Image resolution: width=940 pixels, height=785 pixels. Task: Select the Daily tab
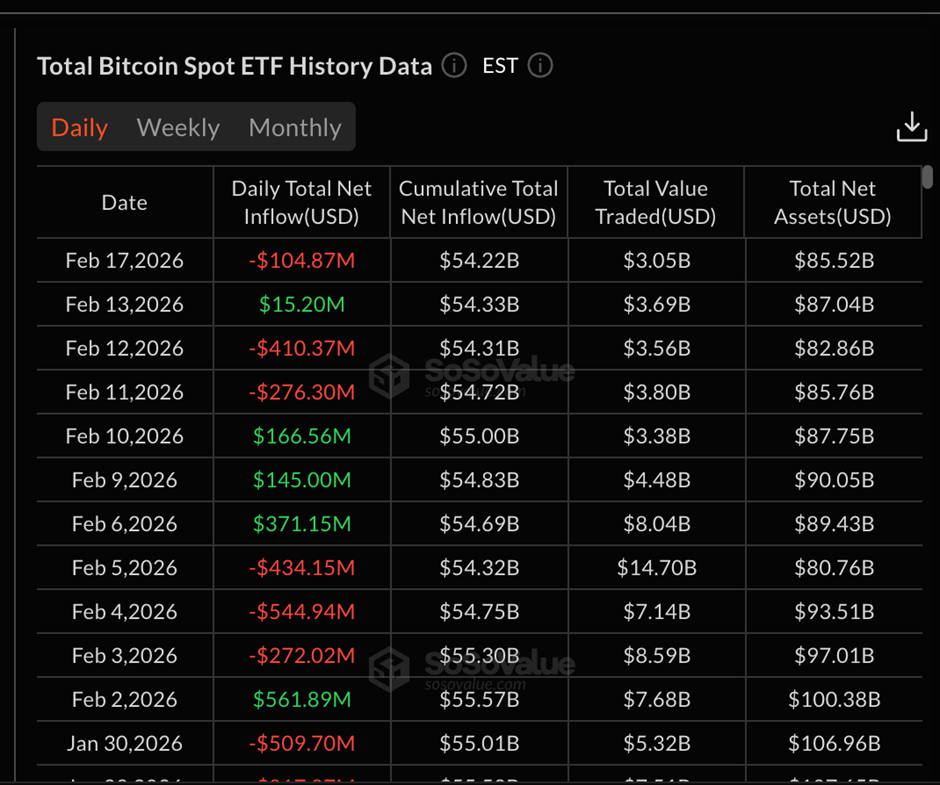tap(80, 128)
